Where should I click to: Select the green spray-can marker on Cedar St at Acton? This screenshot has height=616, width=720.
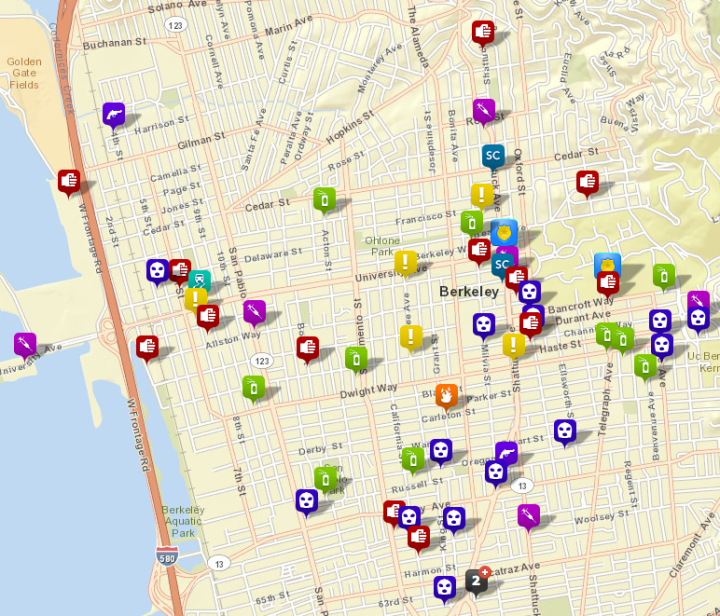click(325, 200)
